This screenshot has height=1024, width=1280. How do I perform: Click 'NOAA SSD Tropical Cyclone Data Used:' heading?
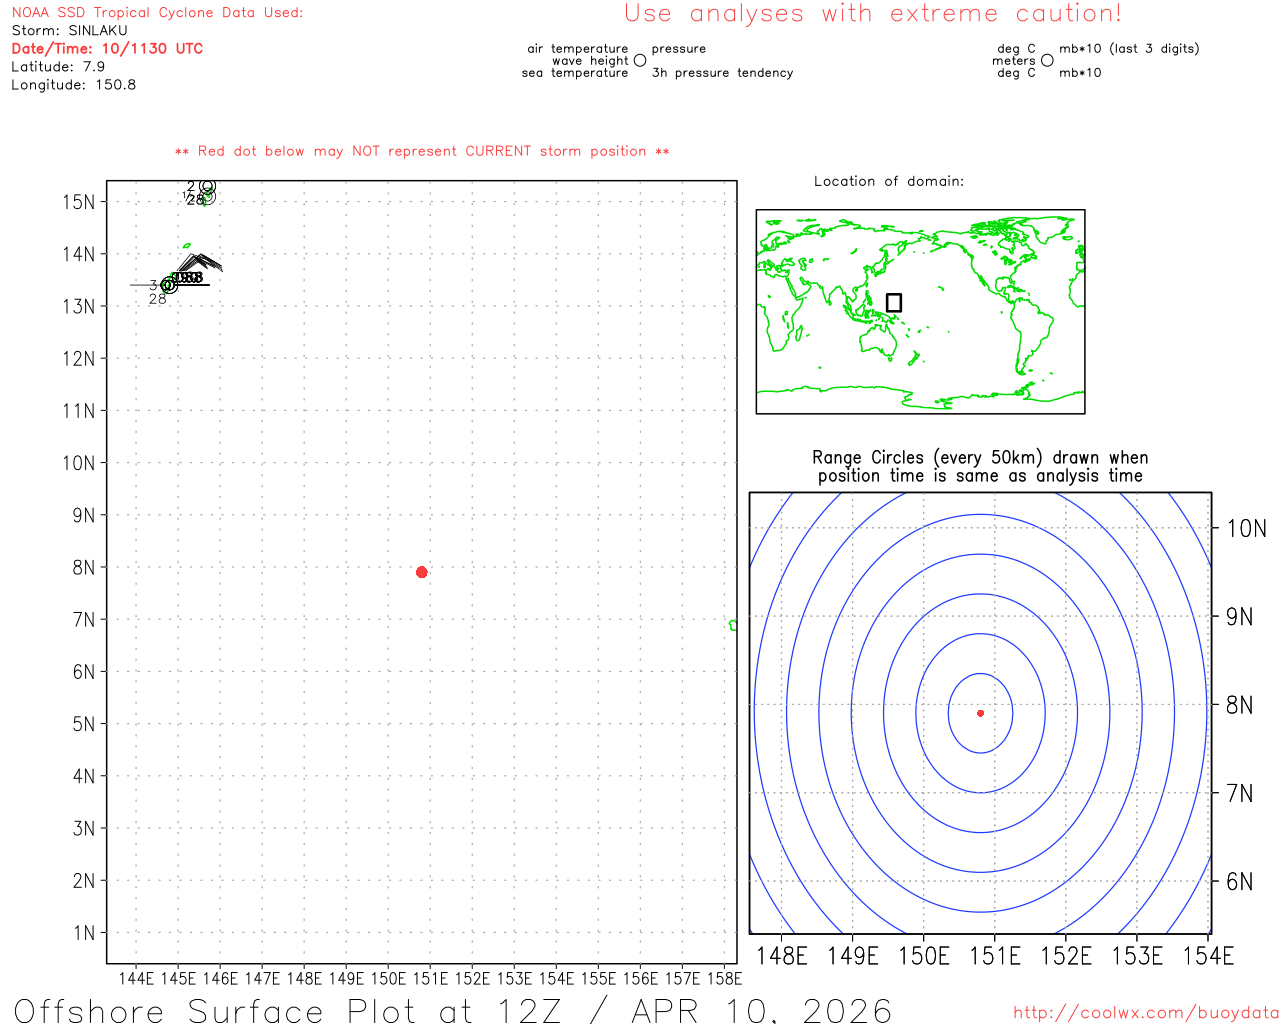[157, 13]
